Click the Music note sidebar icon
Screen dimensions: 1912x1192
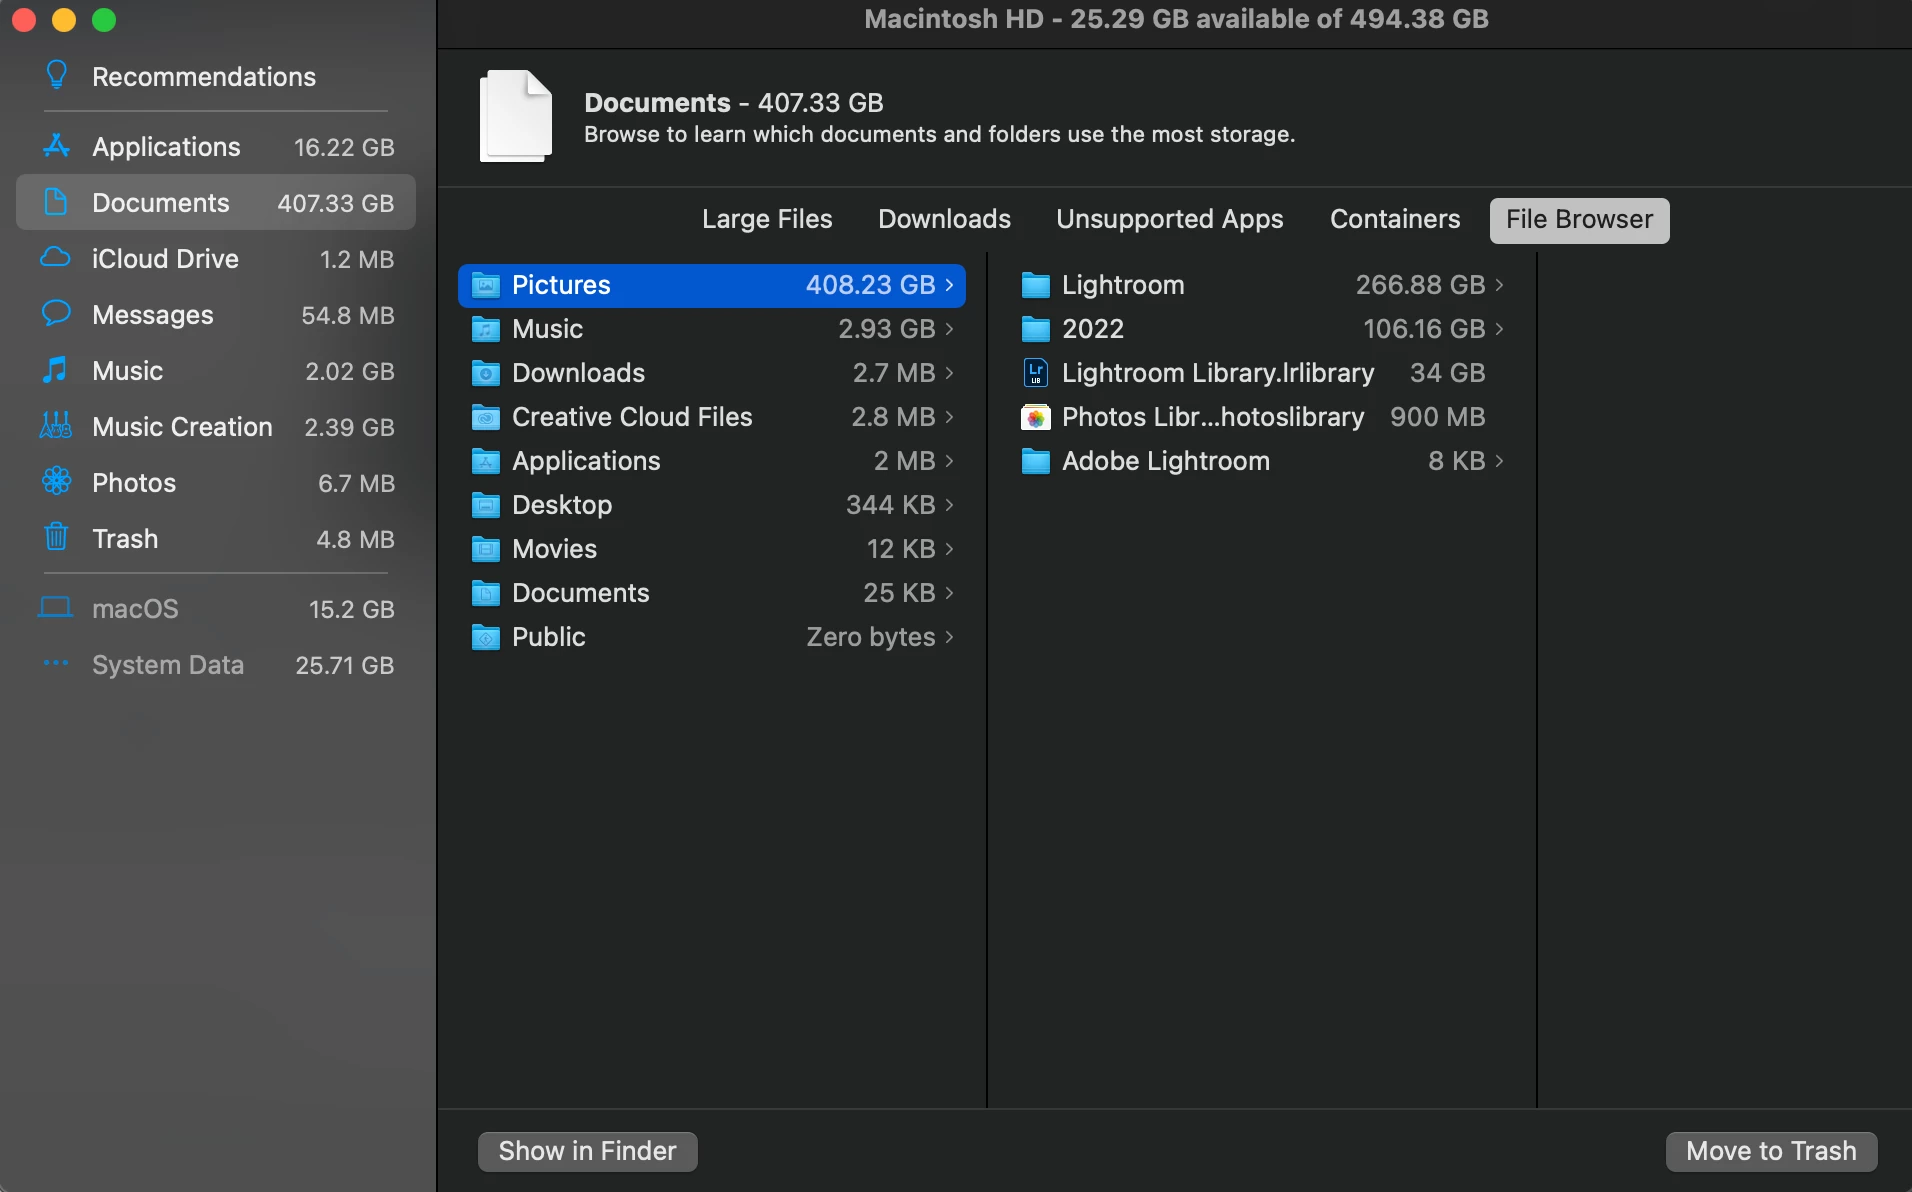(x=55, y=370)
